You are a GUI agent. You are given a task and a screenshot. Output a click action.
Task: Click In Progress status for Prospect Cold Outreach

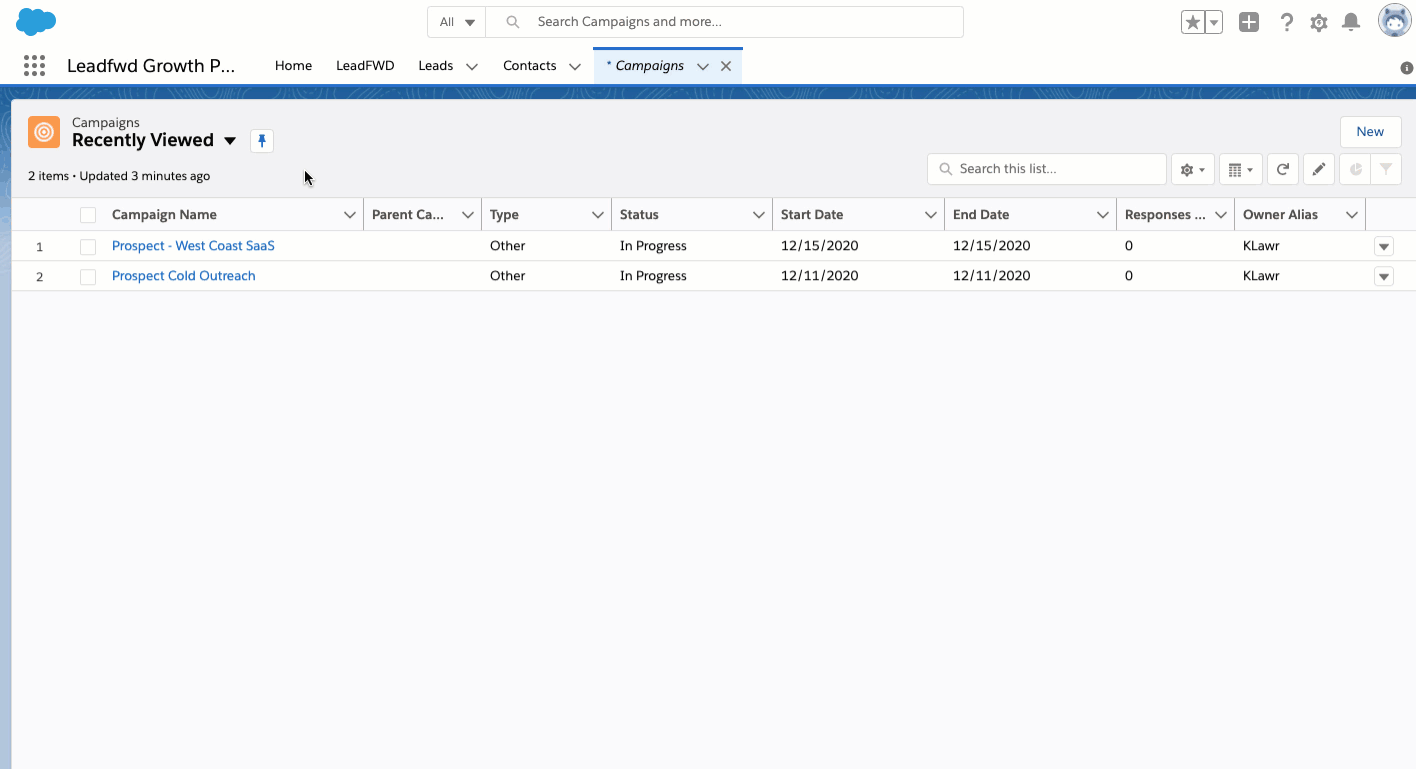coord(653,276)
